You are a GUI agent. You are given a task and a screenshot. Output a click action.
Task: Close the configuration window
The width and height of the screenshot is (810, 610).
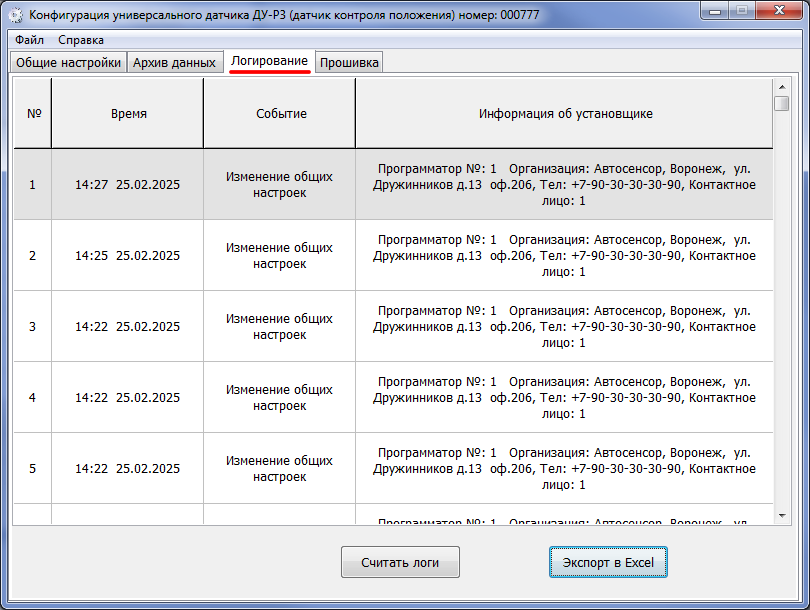(x=780, y=10)
